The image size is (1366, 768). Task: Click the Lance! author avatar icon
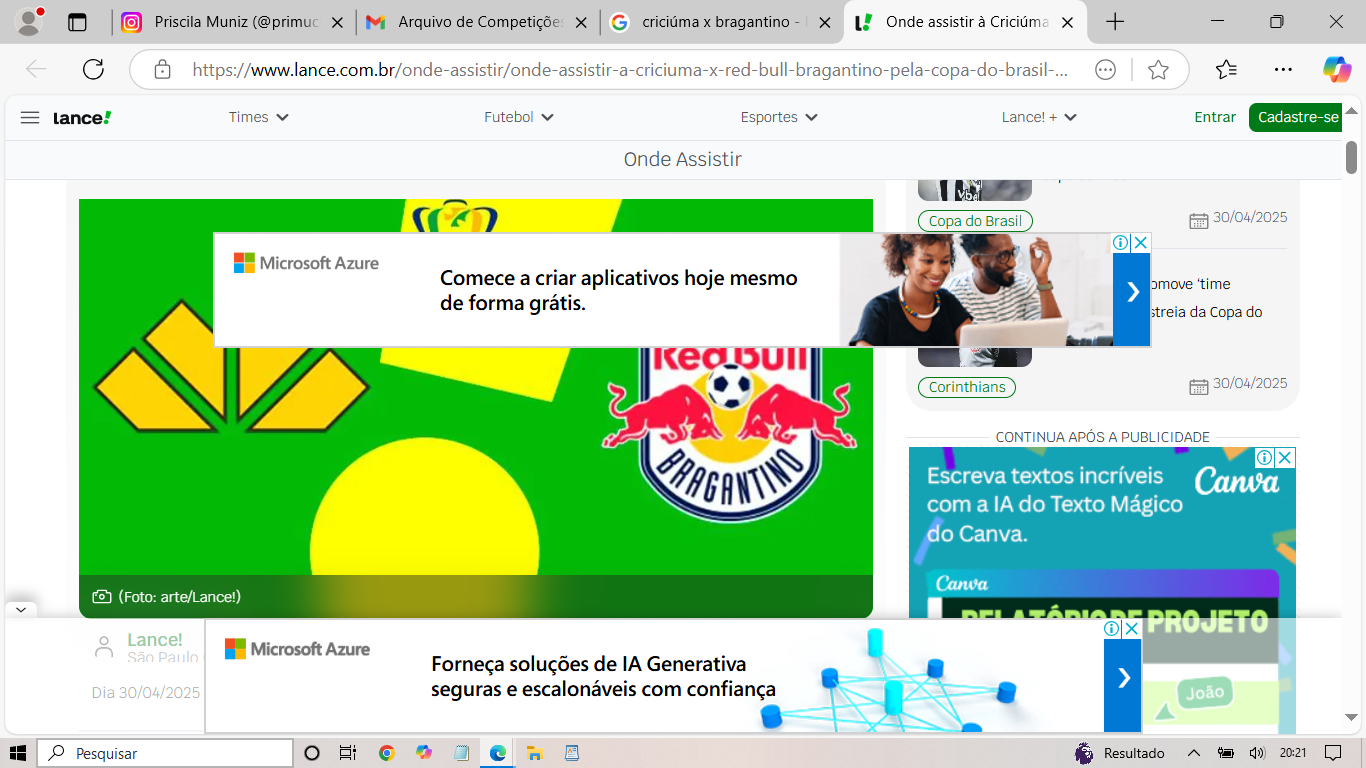coord(104,647)
